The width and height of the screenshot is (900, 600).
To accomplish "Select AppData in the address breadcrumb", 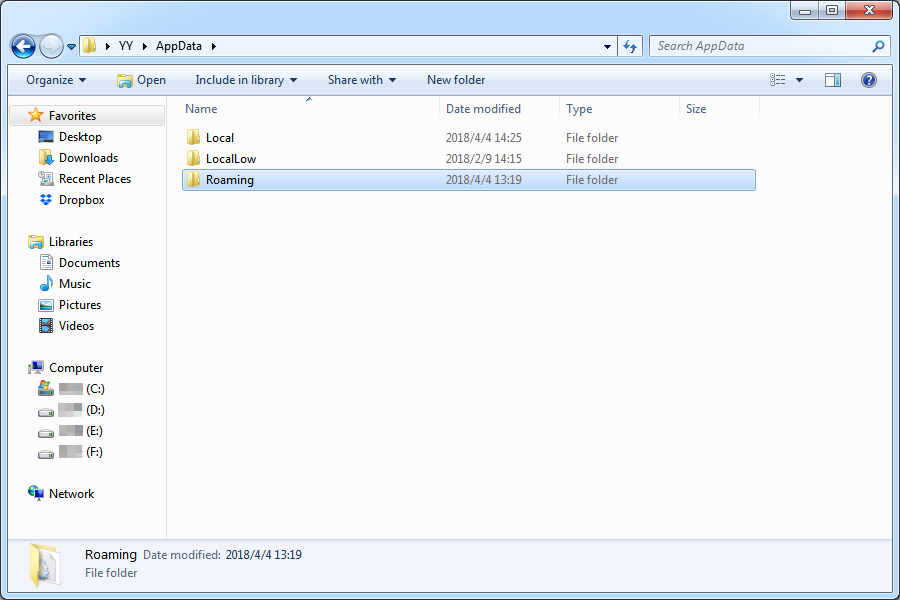I will pyautogui.click(x=179, y=46).
